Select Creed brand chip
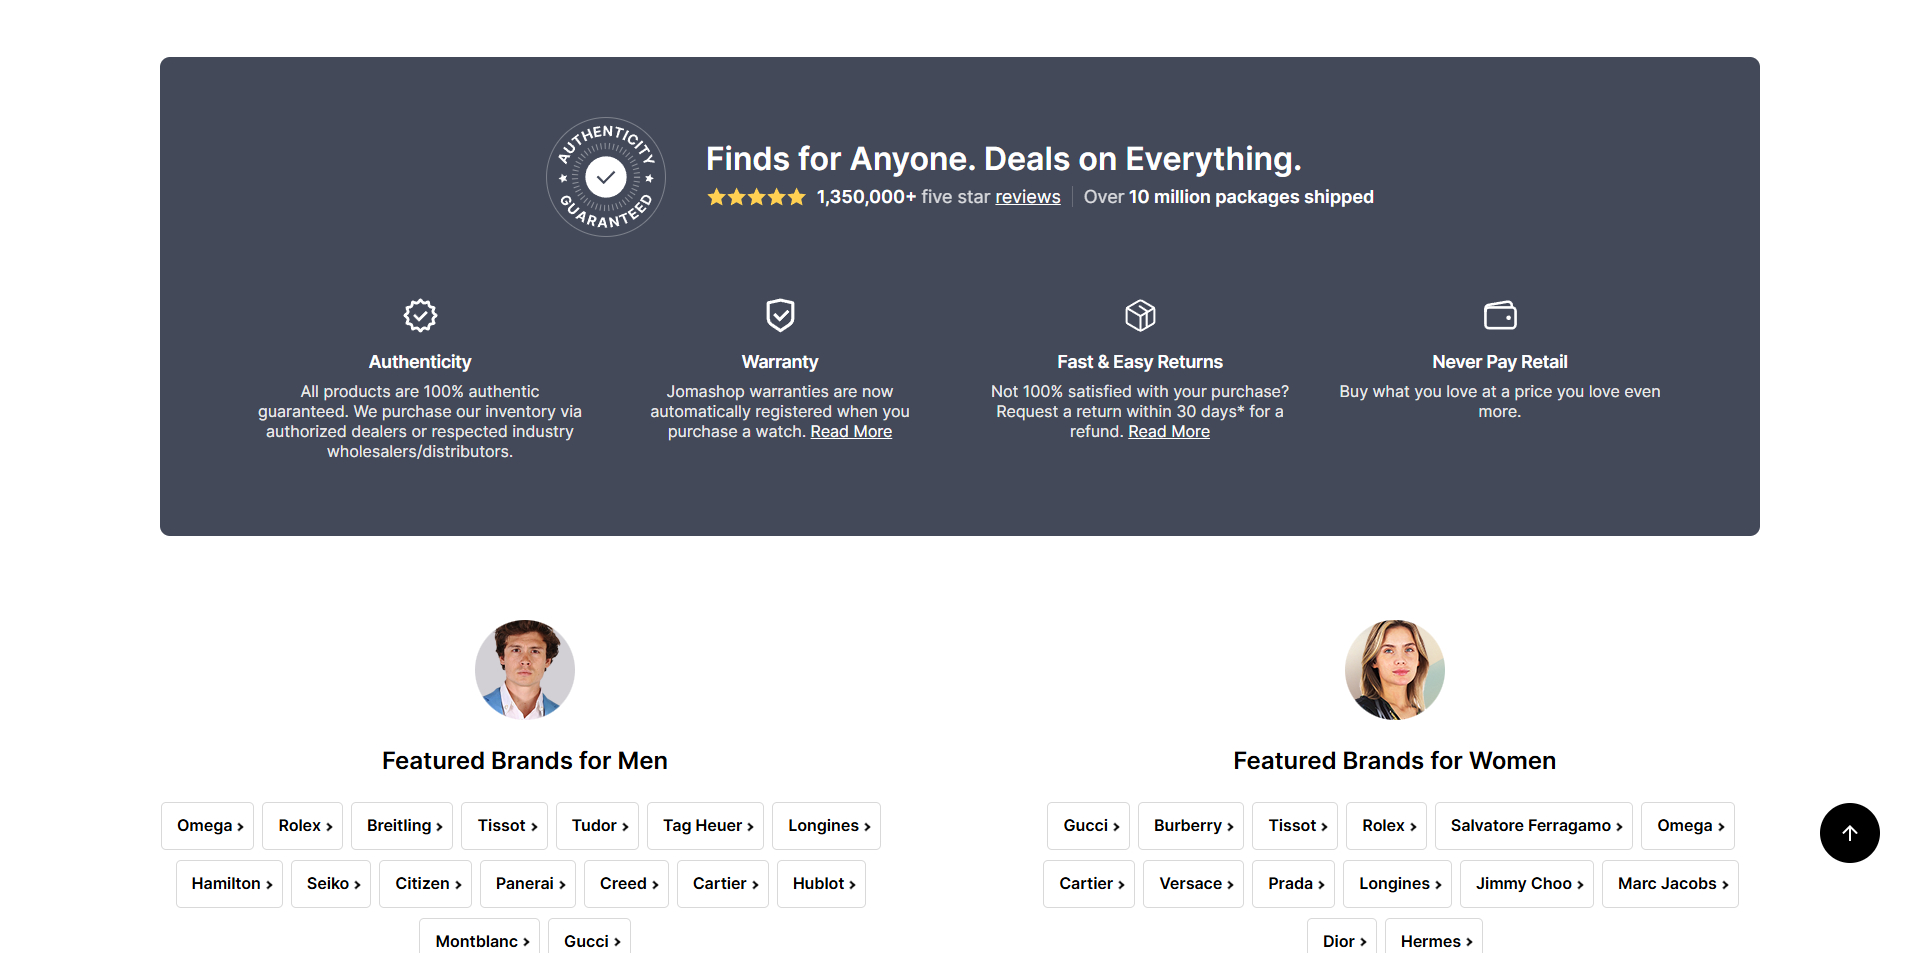This screenshot has height=953, width=1920. pos(627,884)
